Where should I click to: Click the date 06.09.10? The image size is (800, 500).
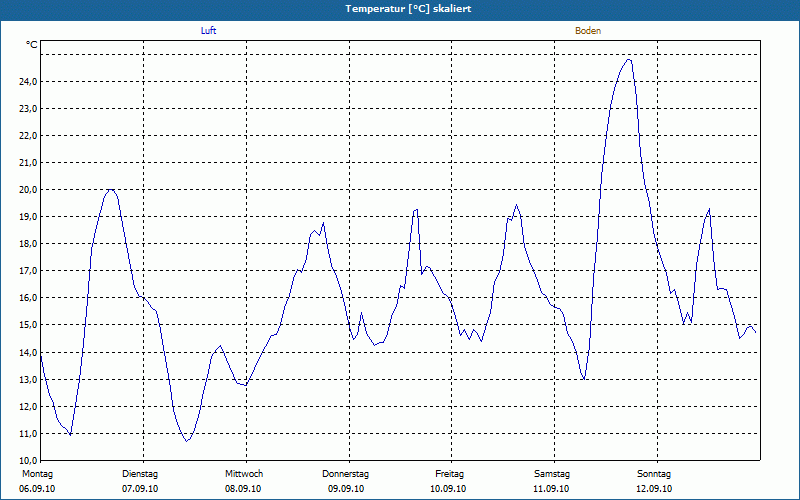[37, 489]
